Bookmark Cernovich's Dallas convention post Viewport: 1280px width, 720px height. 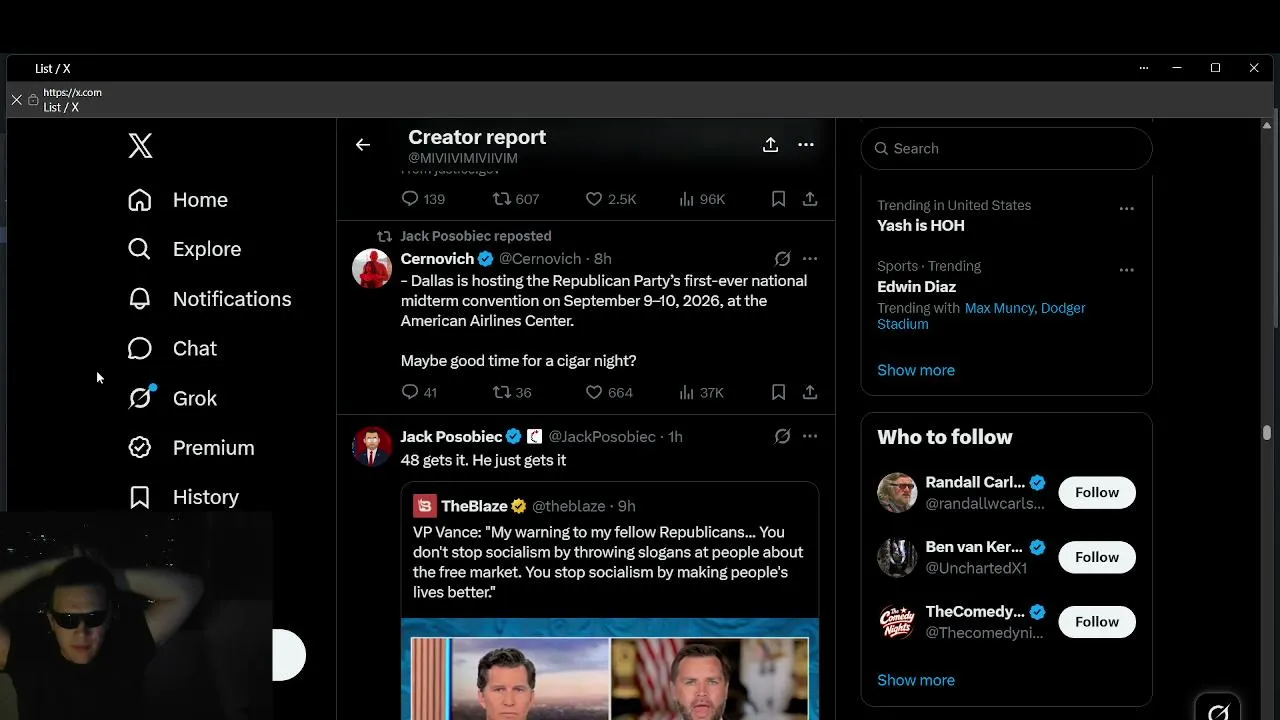[x=778, y=392]
